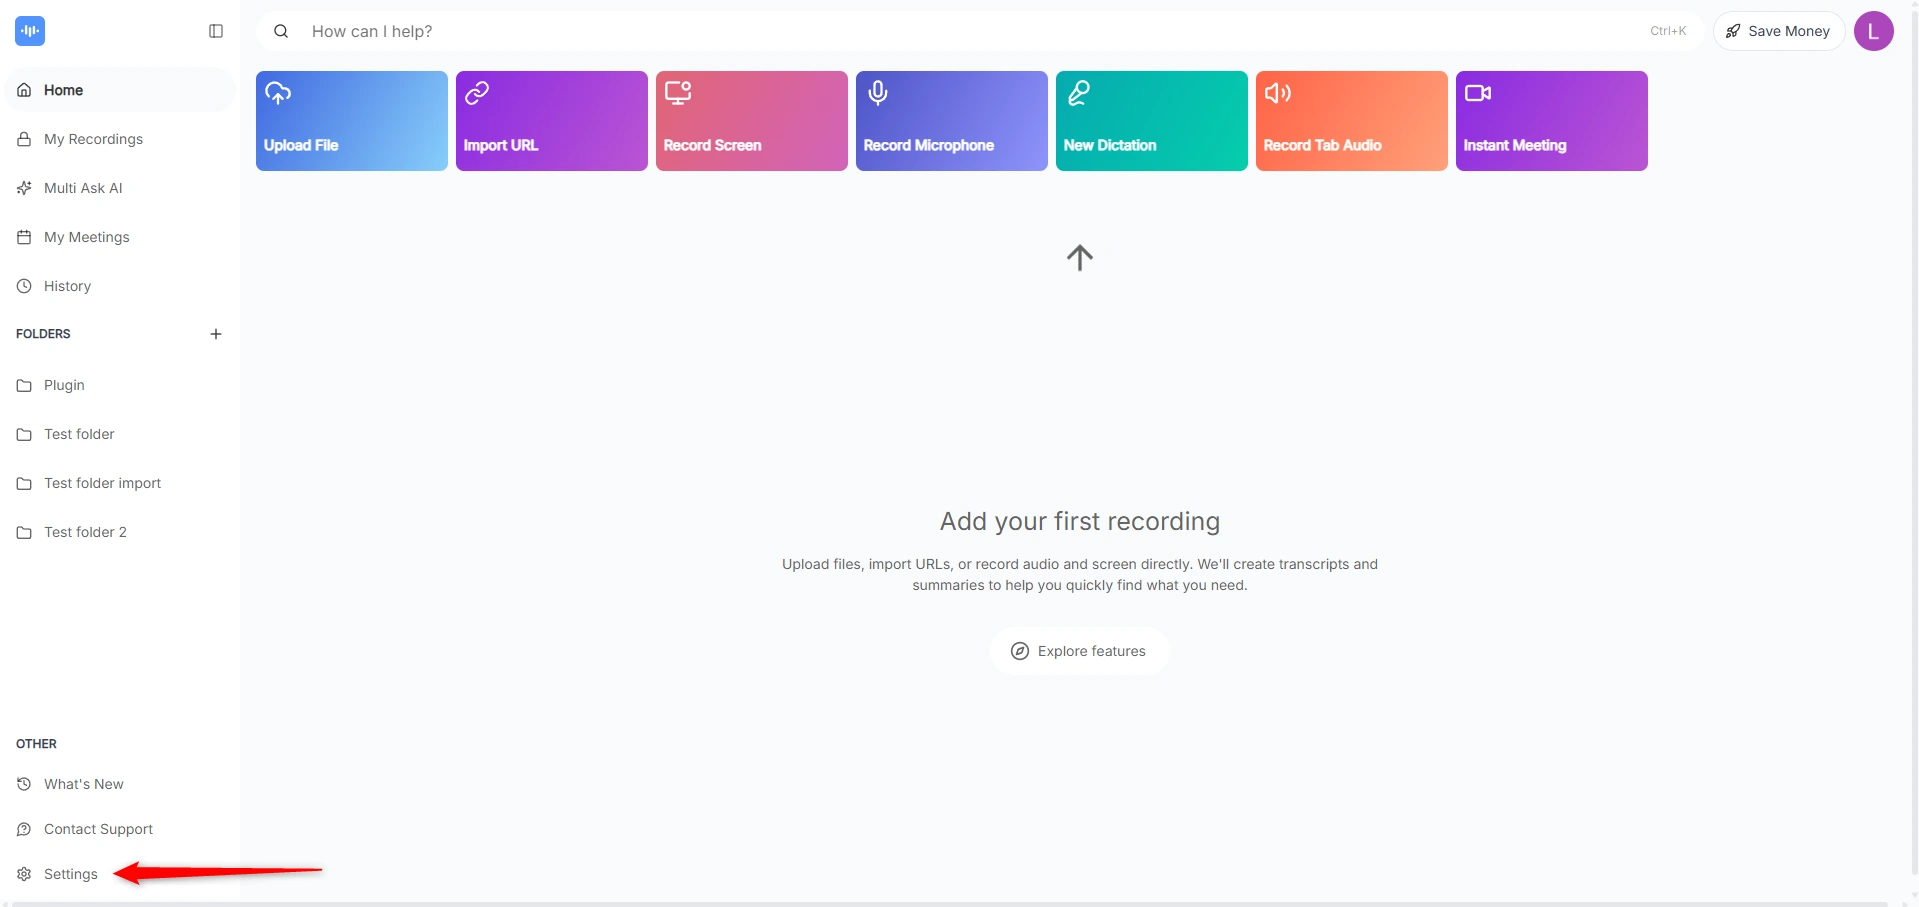Select the Import URL icon
1919x907 pixels.
click(478, 92)
